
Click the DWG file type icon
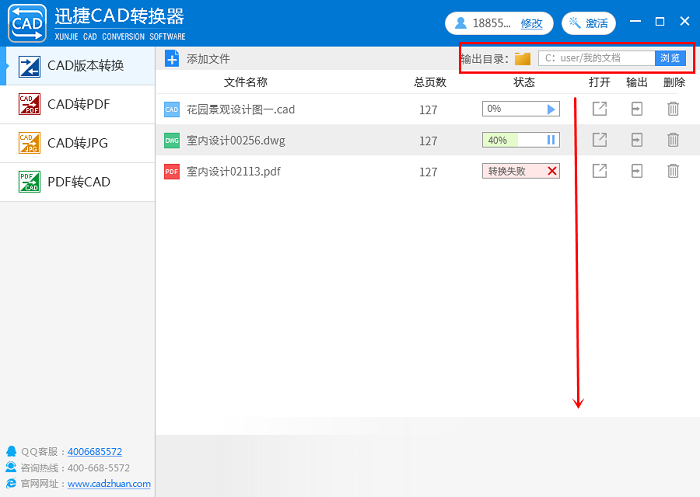click(172, 141)
